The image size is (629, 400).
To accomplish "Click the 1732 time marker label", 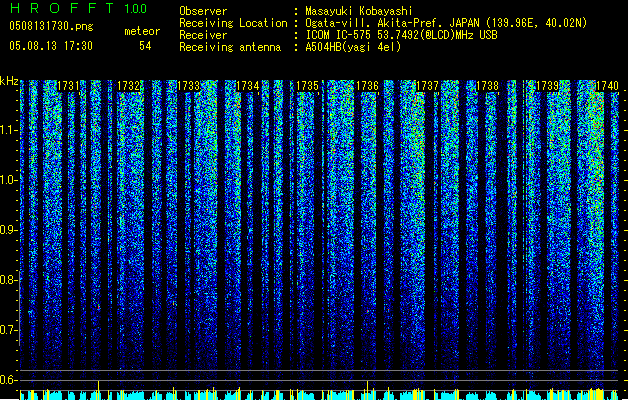I will [128, 86].
